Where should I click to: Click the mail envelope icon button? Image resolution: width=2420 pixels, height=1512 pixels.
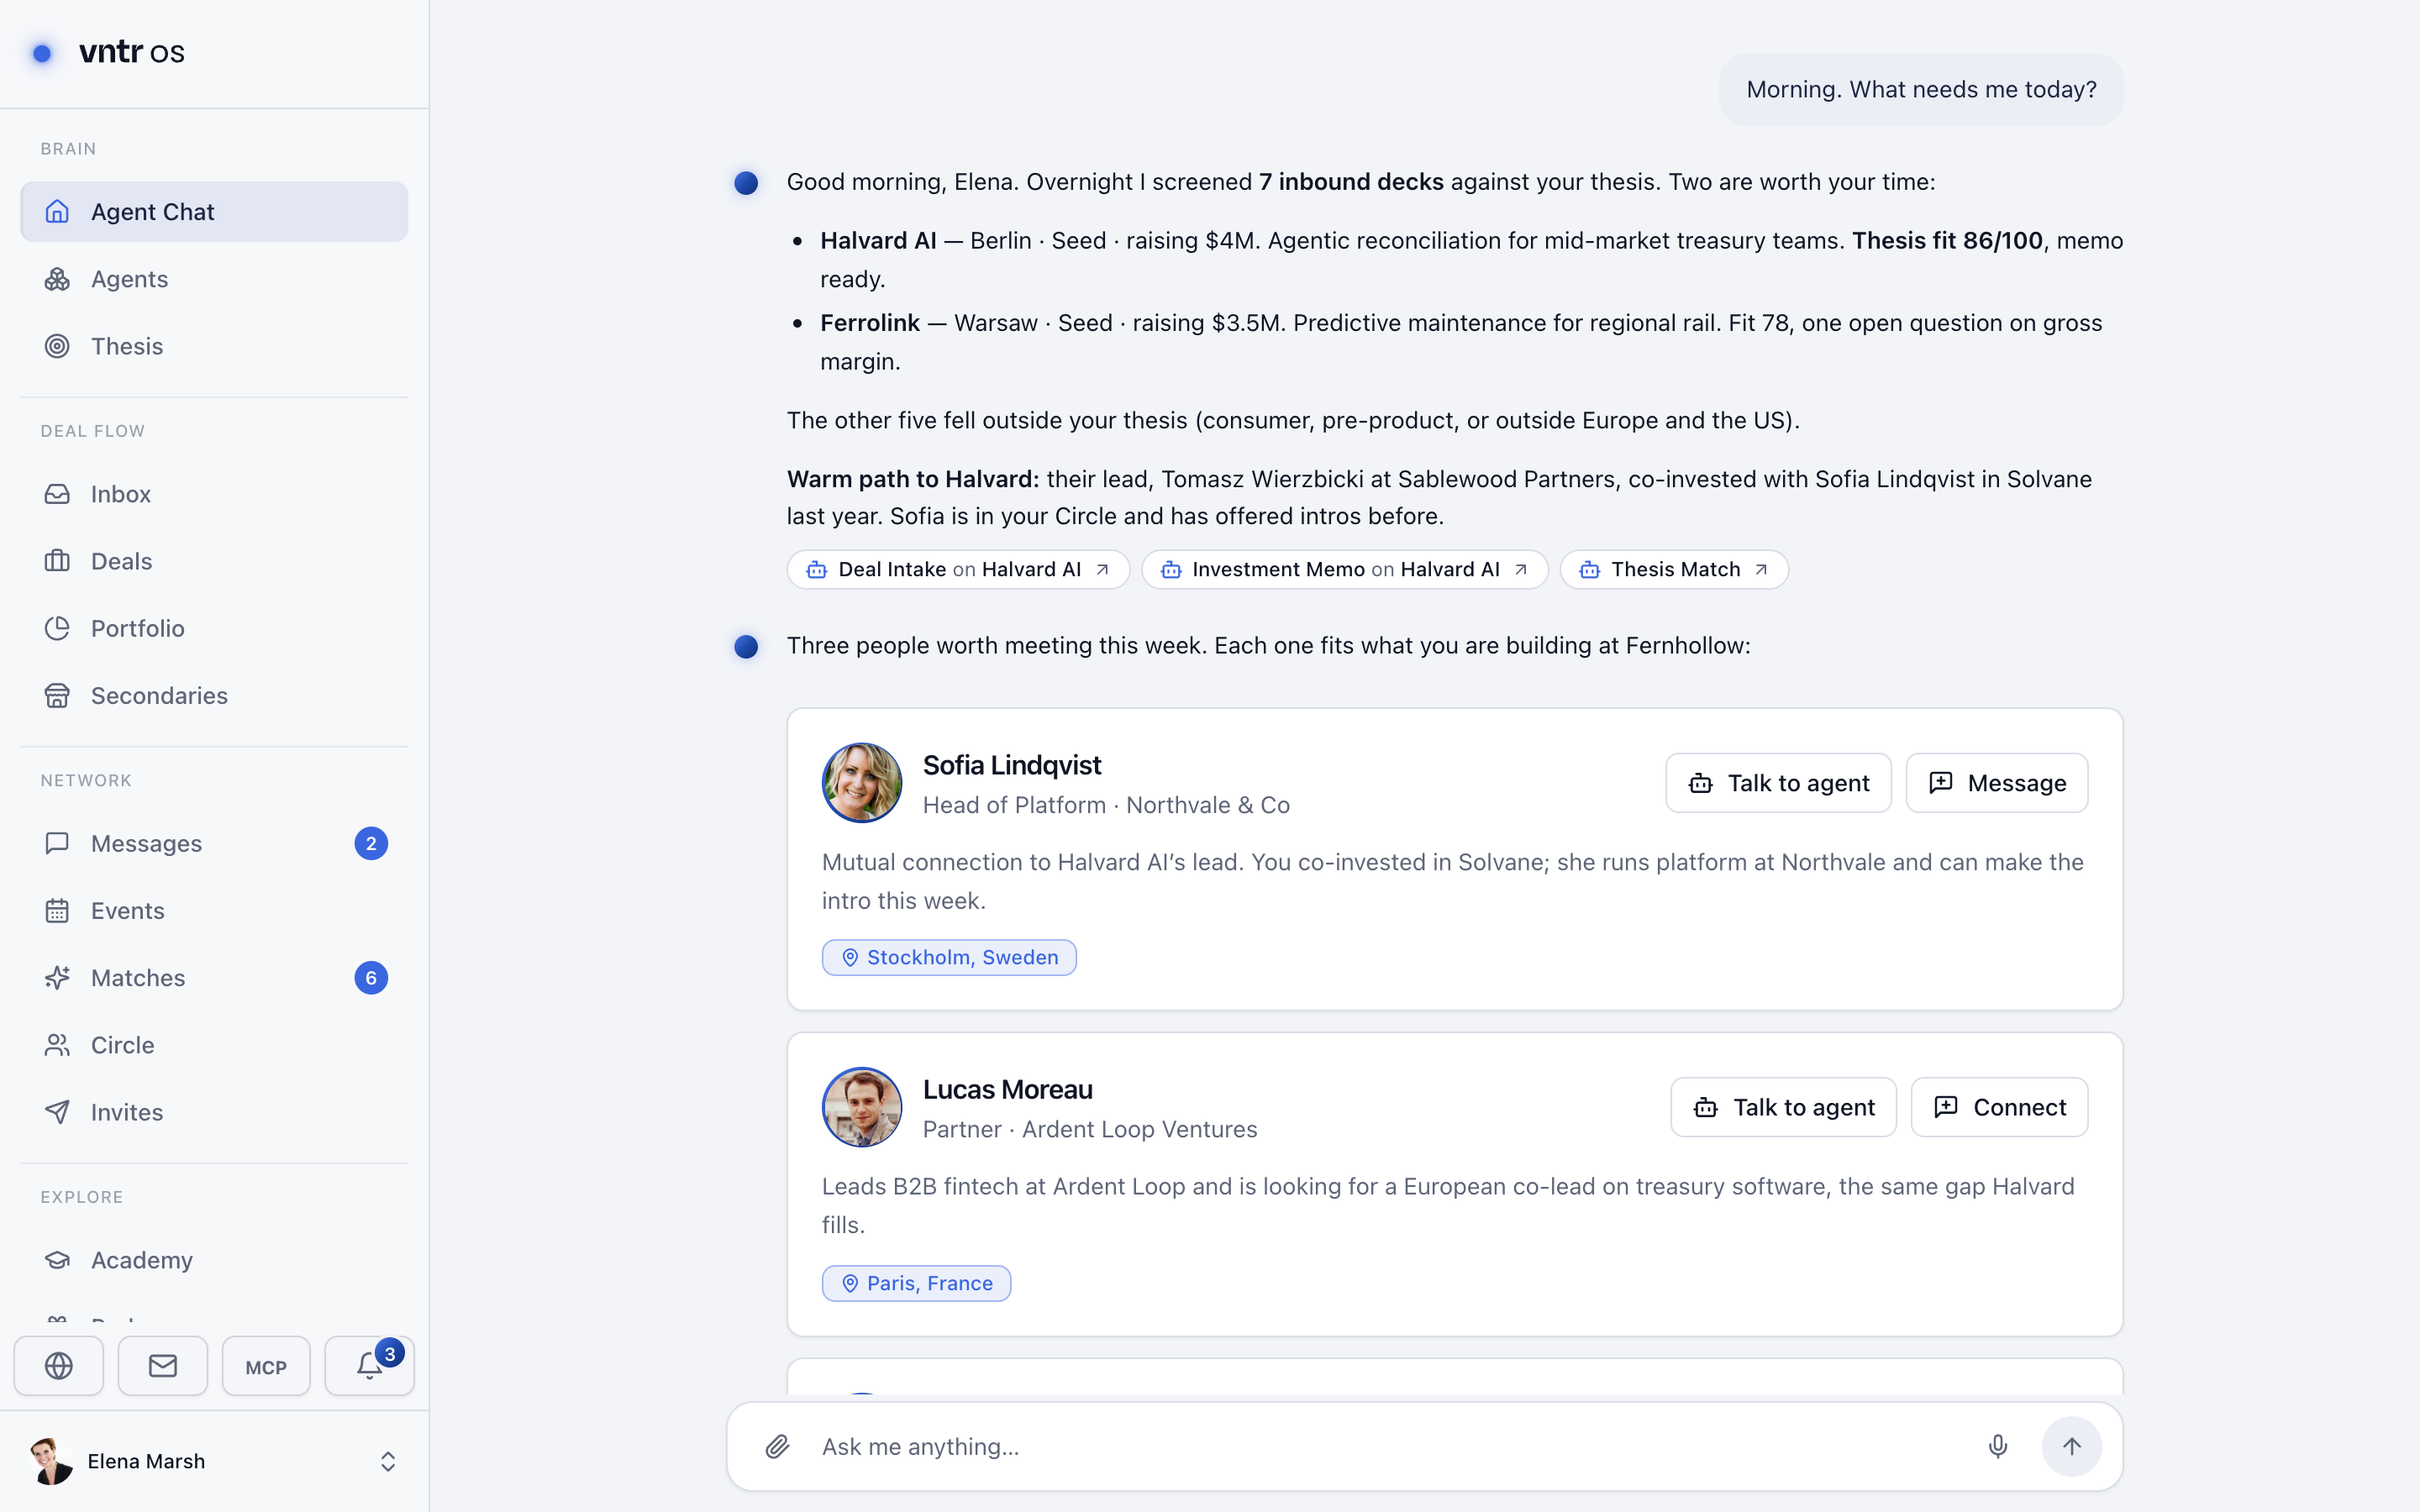coord(163,1366)
